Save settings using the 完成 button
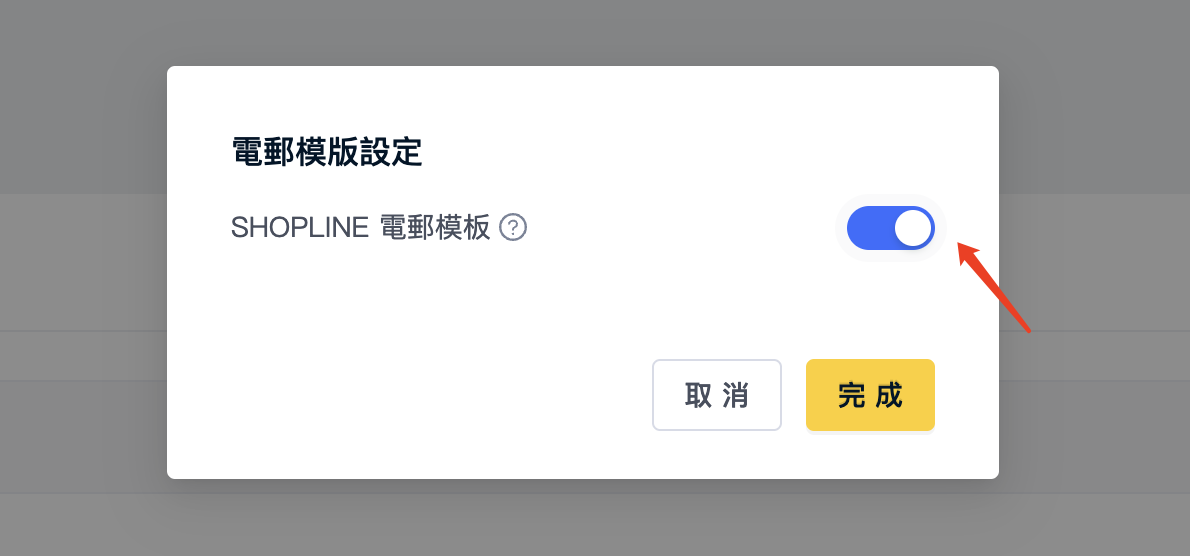 pyautogui.click(x=870, y=395)
